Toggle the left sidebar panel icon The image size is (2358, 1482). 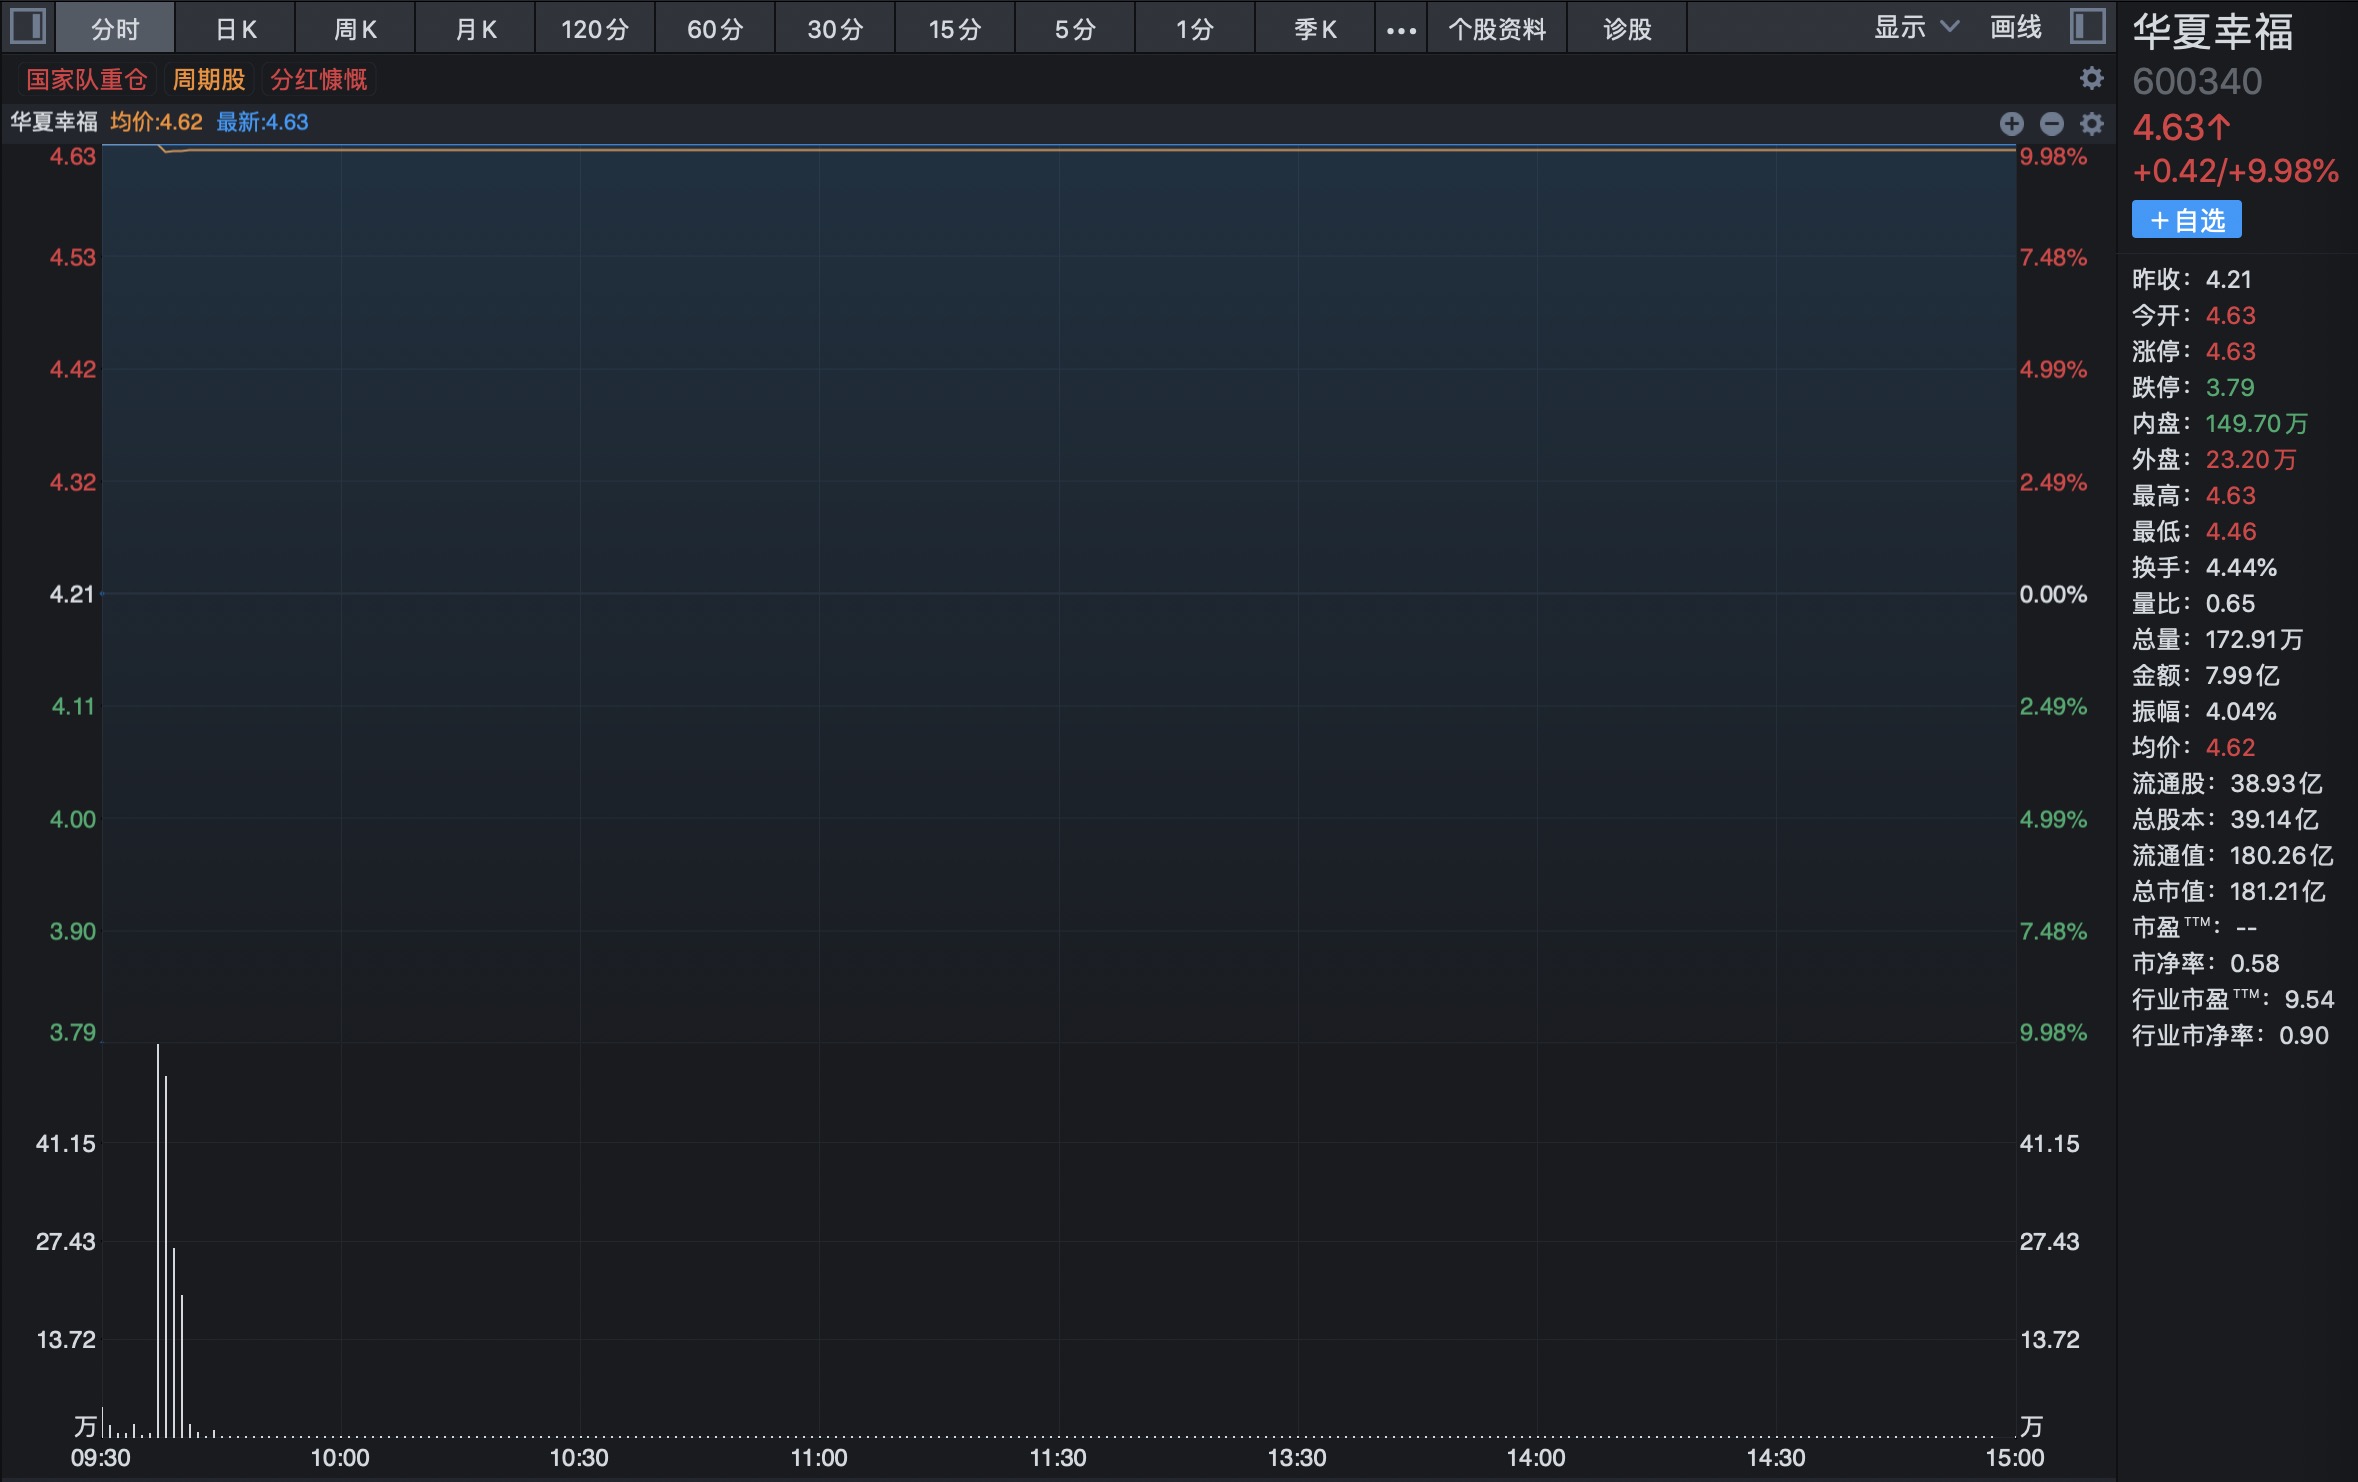coord(27,27)
